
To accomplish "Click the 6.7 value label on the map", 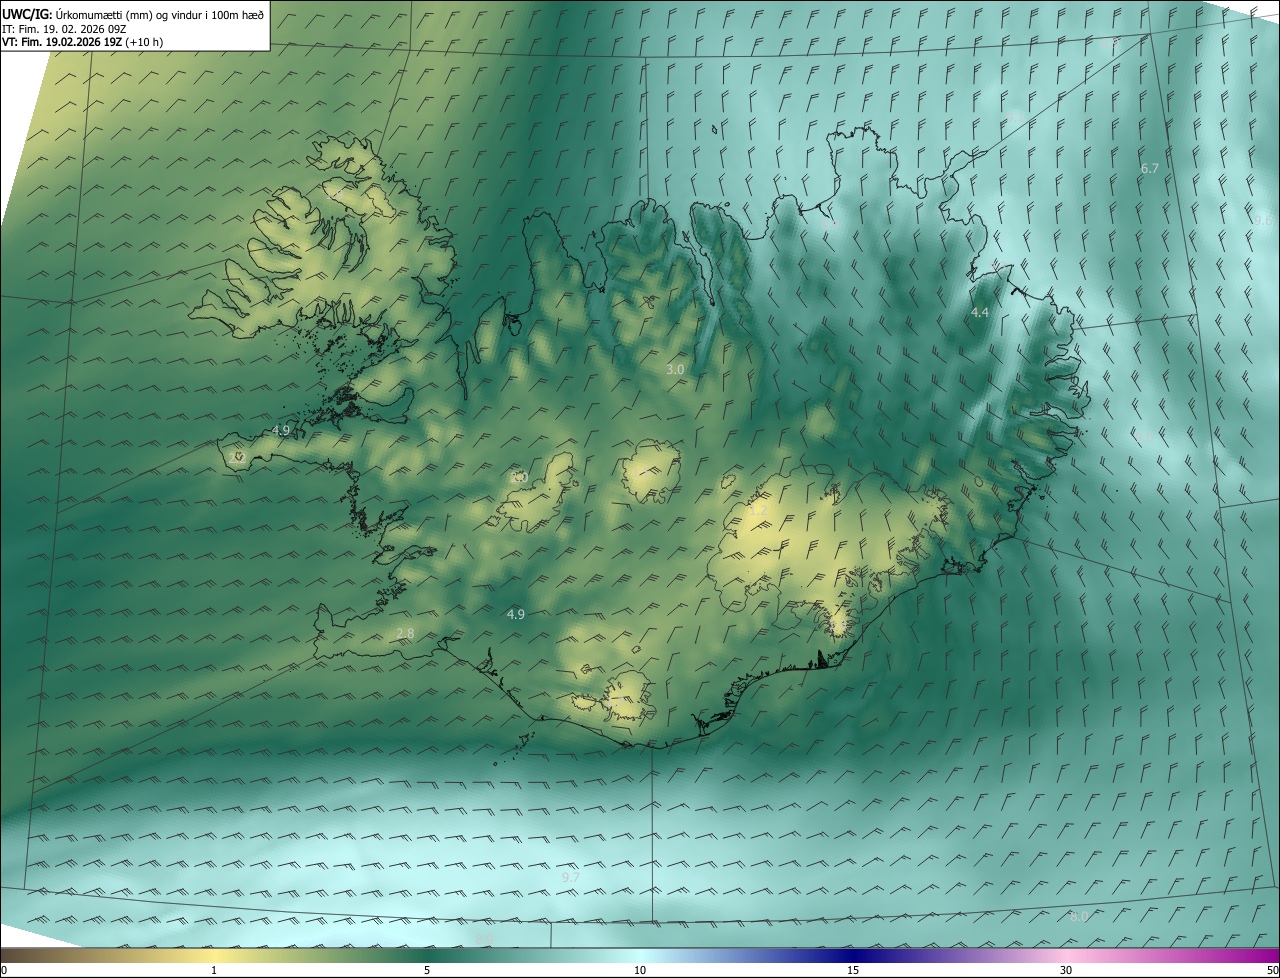I will click(x=1150, y=168).
